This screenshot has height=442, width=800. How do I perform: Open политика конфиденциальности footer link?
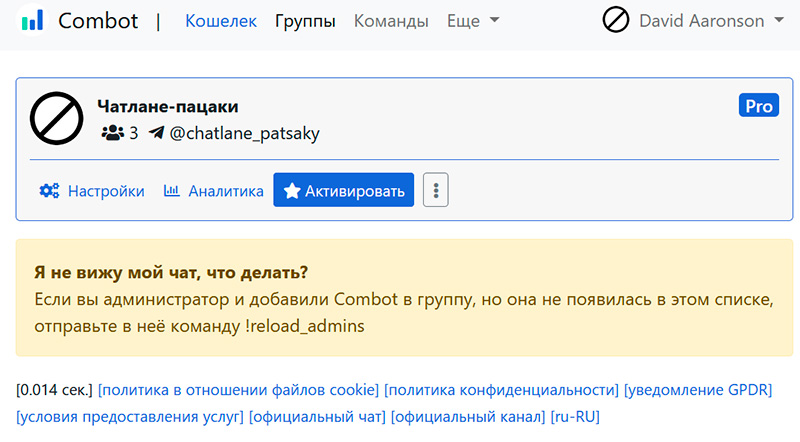click(501, 389)
